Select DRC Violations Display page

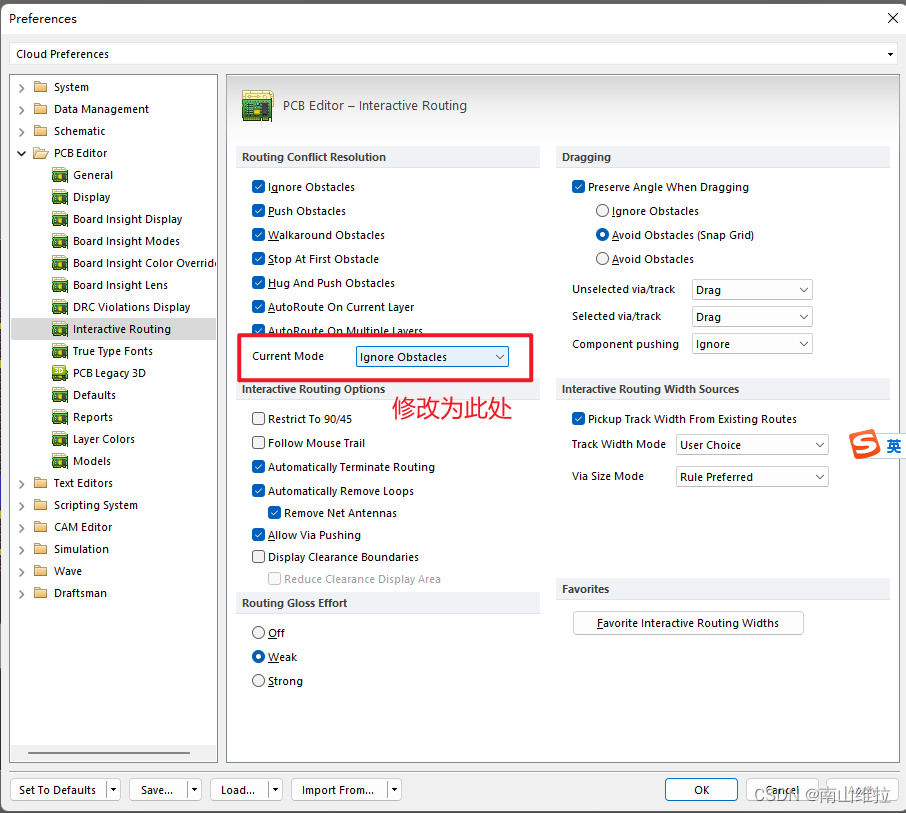(131, 307)
